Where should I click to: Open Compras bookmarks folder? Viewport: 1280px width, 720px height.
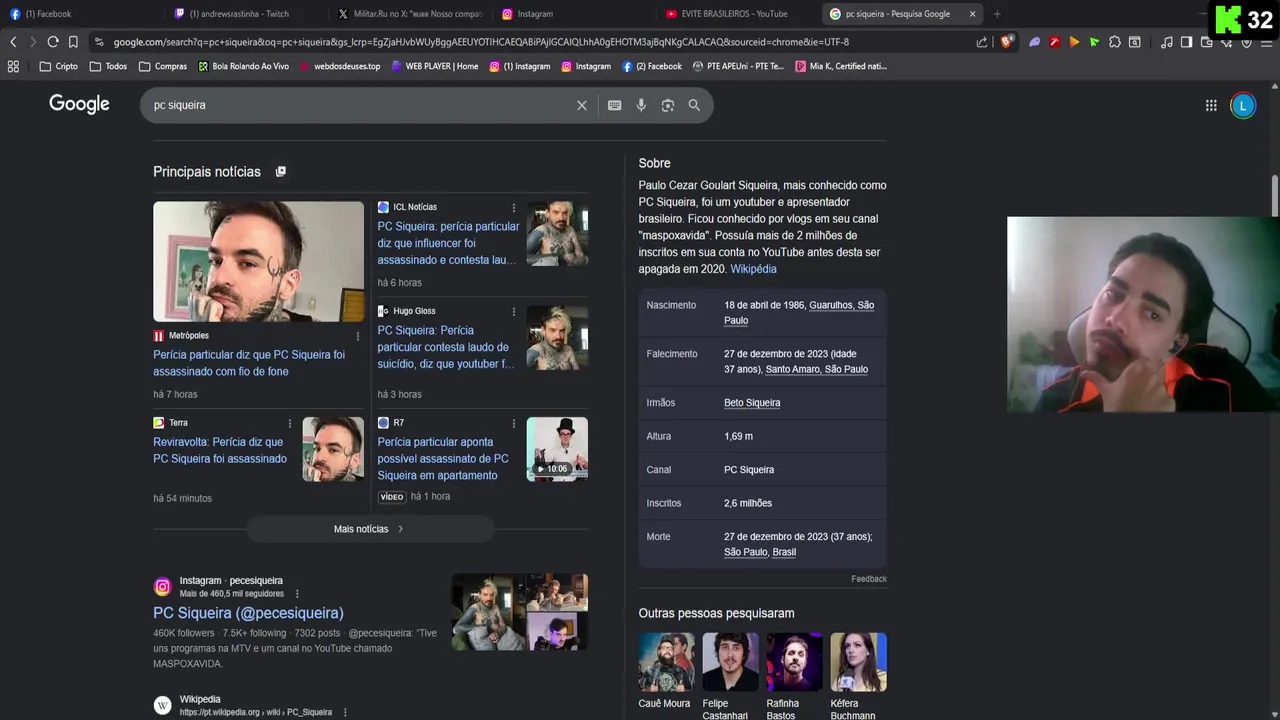pyautogui.click(x=163, y=66)
